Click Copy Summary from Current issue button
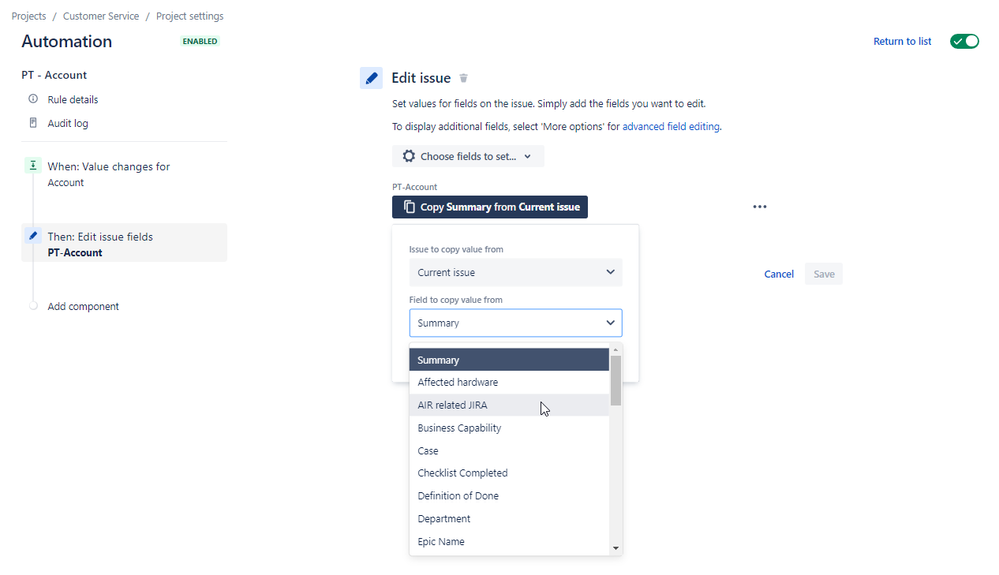 click(x=490, y=207)
